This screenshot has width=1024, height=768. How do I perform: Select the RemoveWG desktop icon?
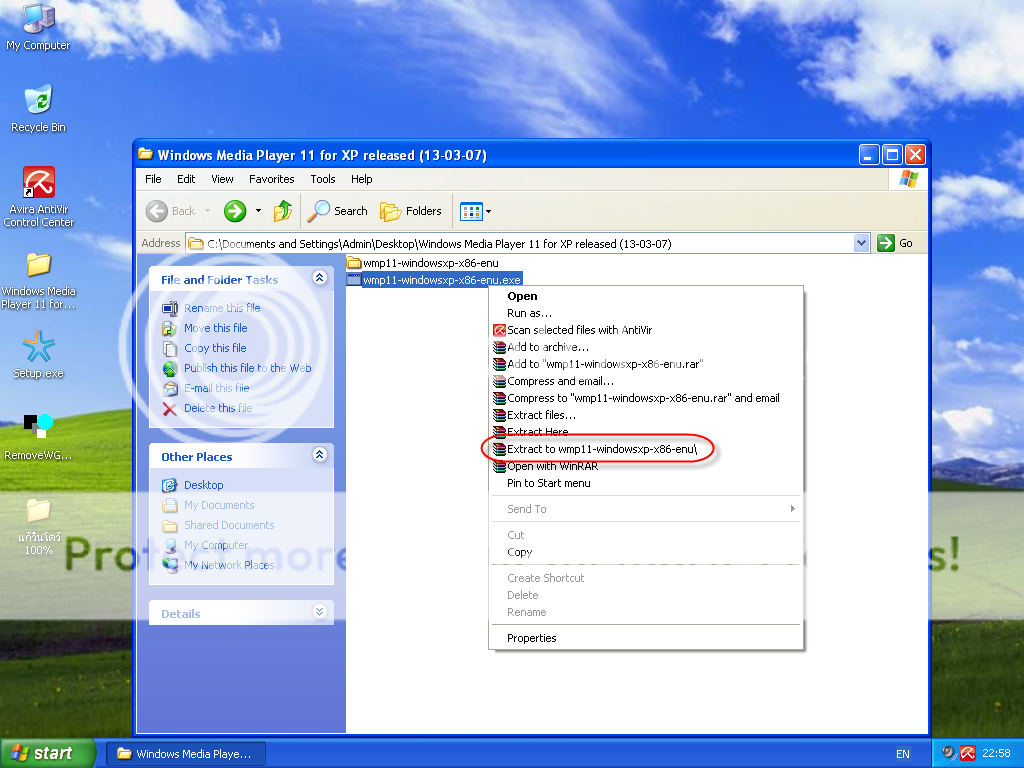point(39,437)
